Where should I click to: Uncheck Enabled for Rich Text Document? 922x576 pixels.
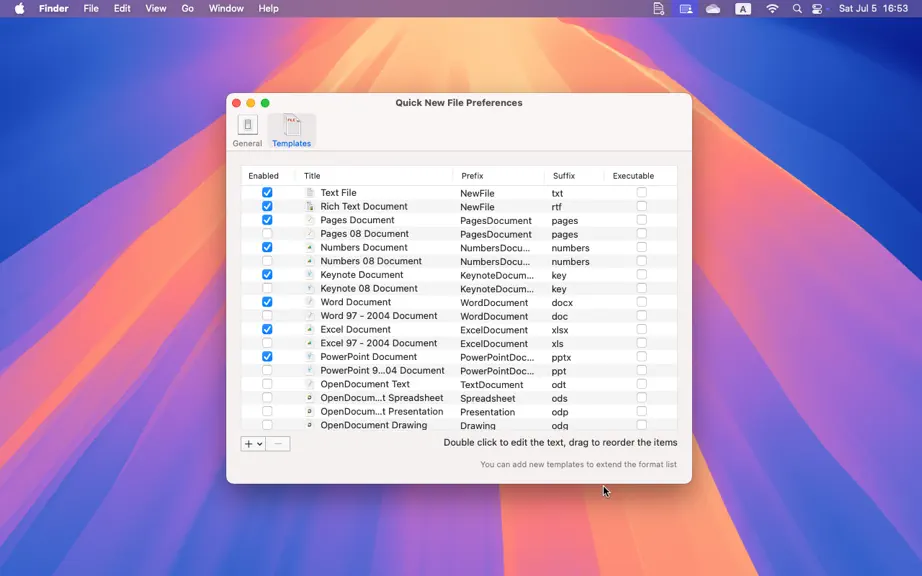(267, 206)
